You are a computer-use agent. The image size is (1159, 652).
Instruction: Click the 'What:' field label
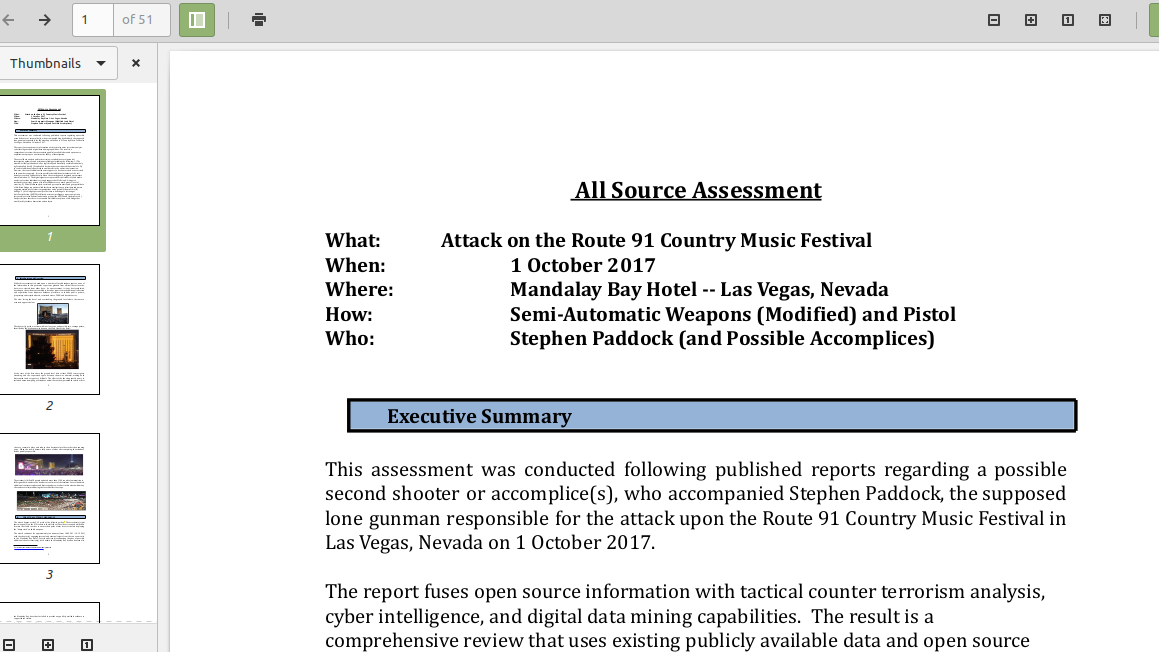click(x=353, y=240)
